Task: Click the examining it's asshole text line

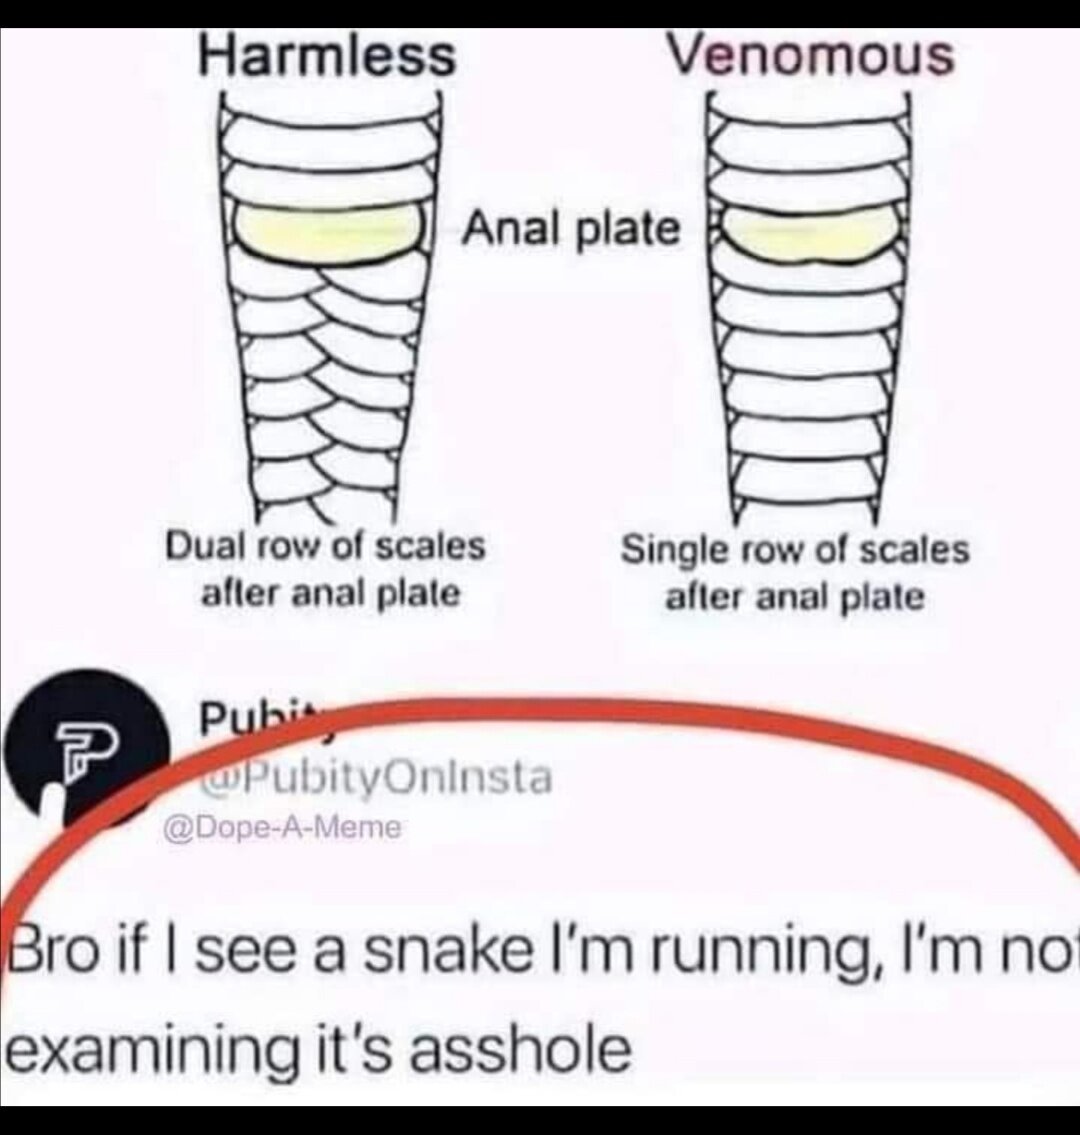Action: tap(317, 1052)
